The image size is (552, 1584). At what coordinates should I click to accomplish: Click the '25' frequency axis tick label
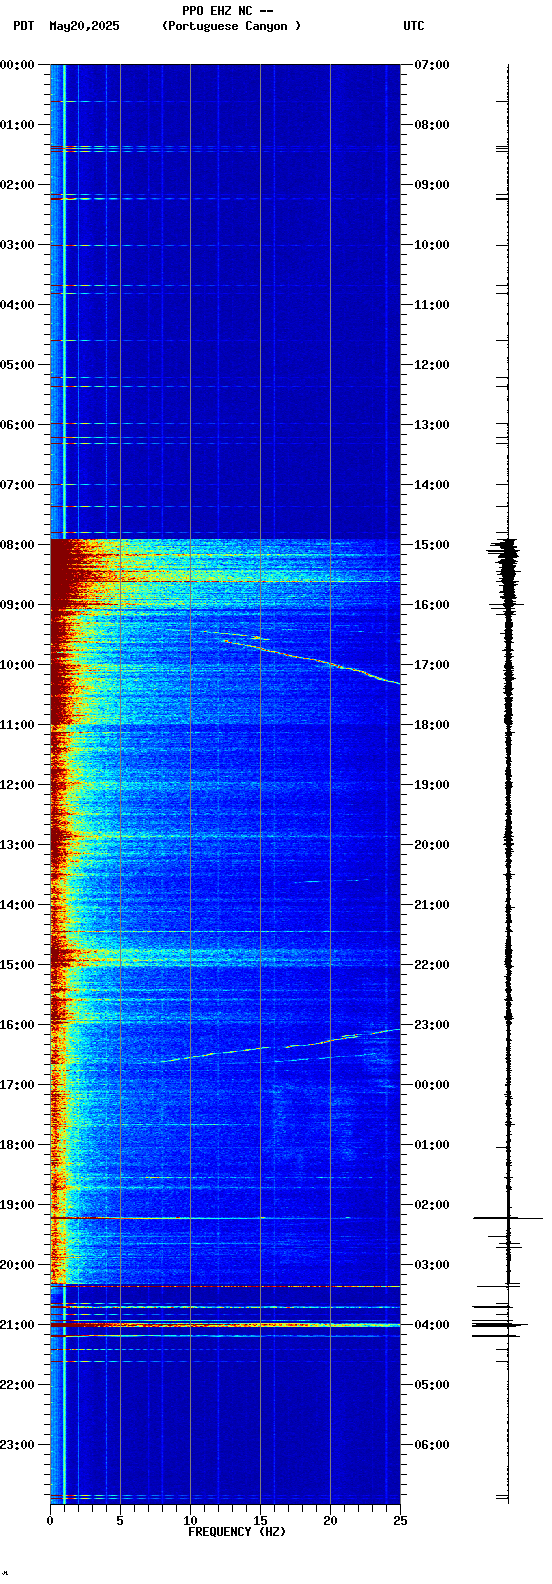[400, 1521]
